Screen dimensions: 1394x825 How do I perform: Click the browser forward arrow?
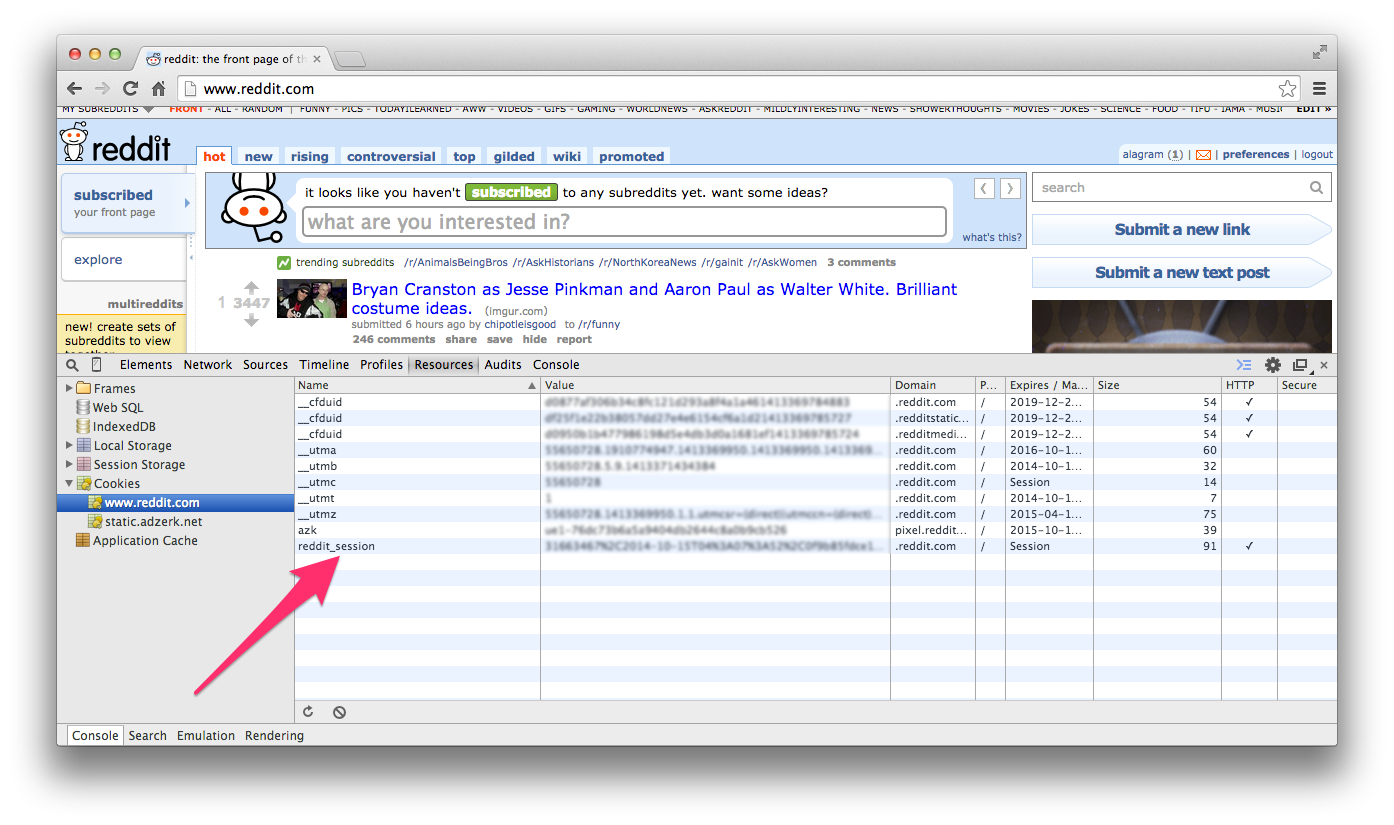coord(102,88)
